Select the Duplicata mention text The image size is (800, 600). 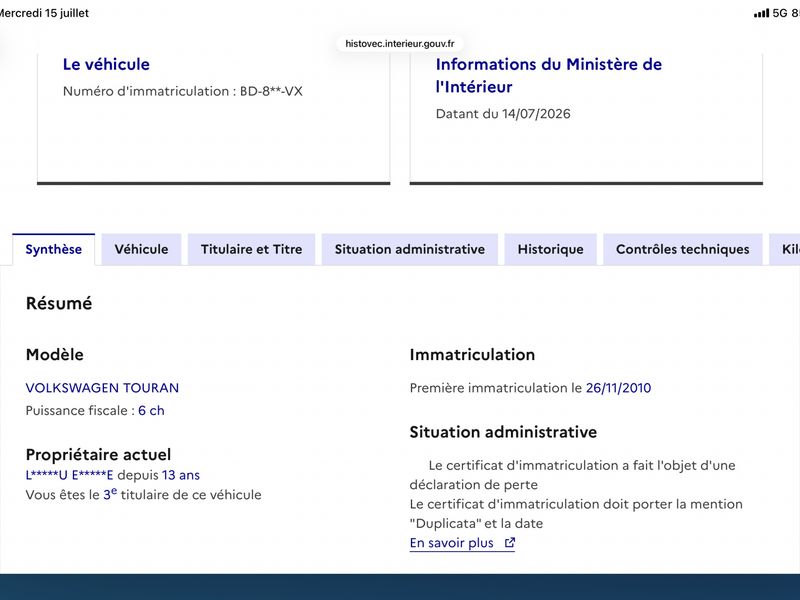pyautogui.click(x=576, y=514)
